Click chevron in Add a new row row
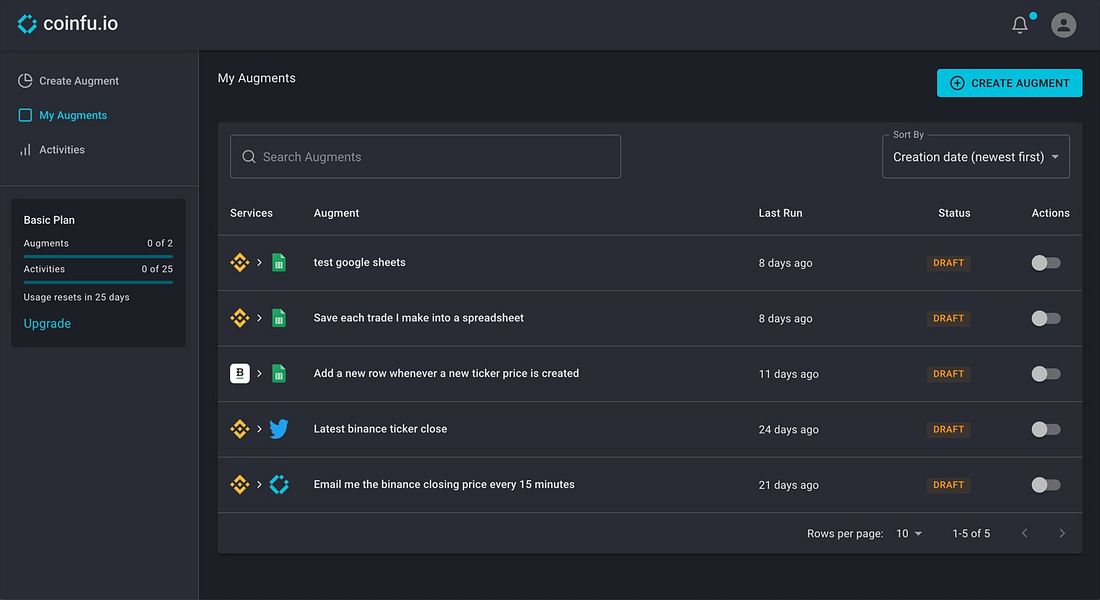Image resolution: width=1100 pixels, height=600 pixels. [259, 373]
